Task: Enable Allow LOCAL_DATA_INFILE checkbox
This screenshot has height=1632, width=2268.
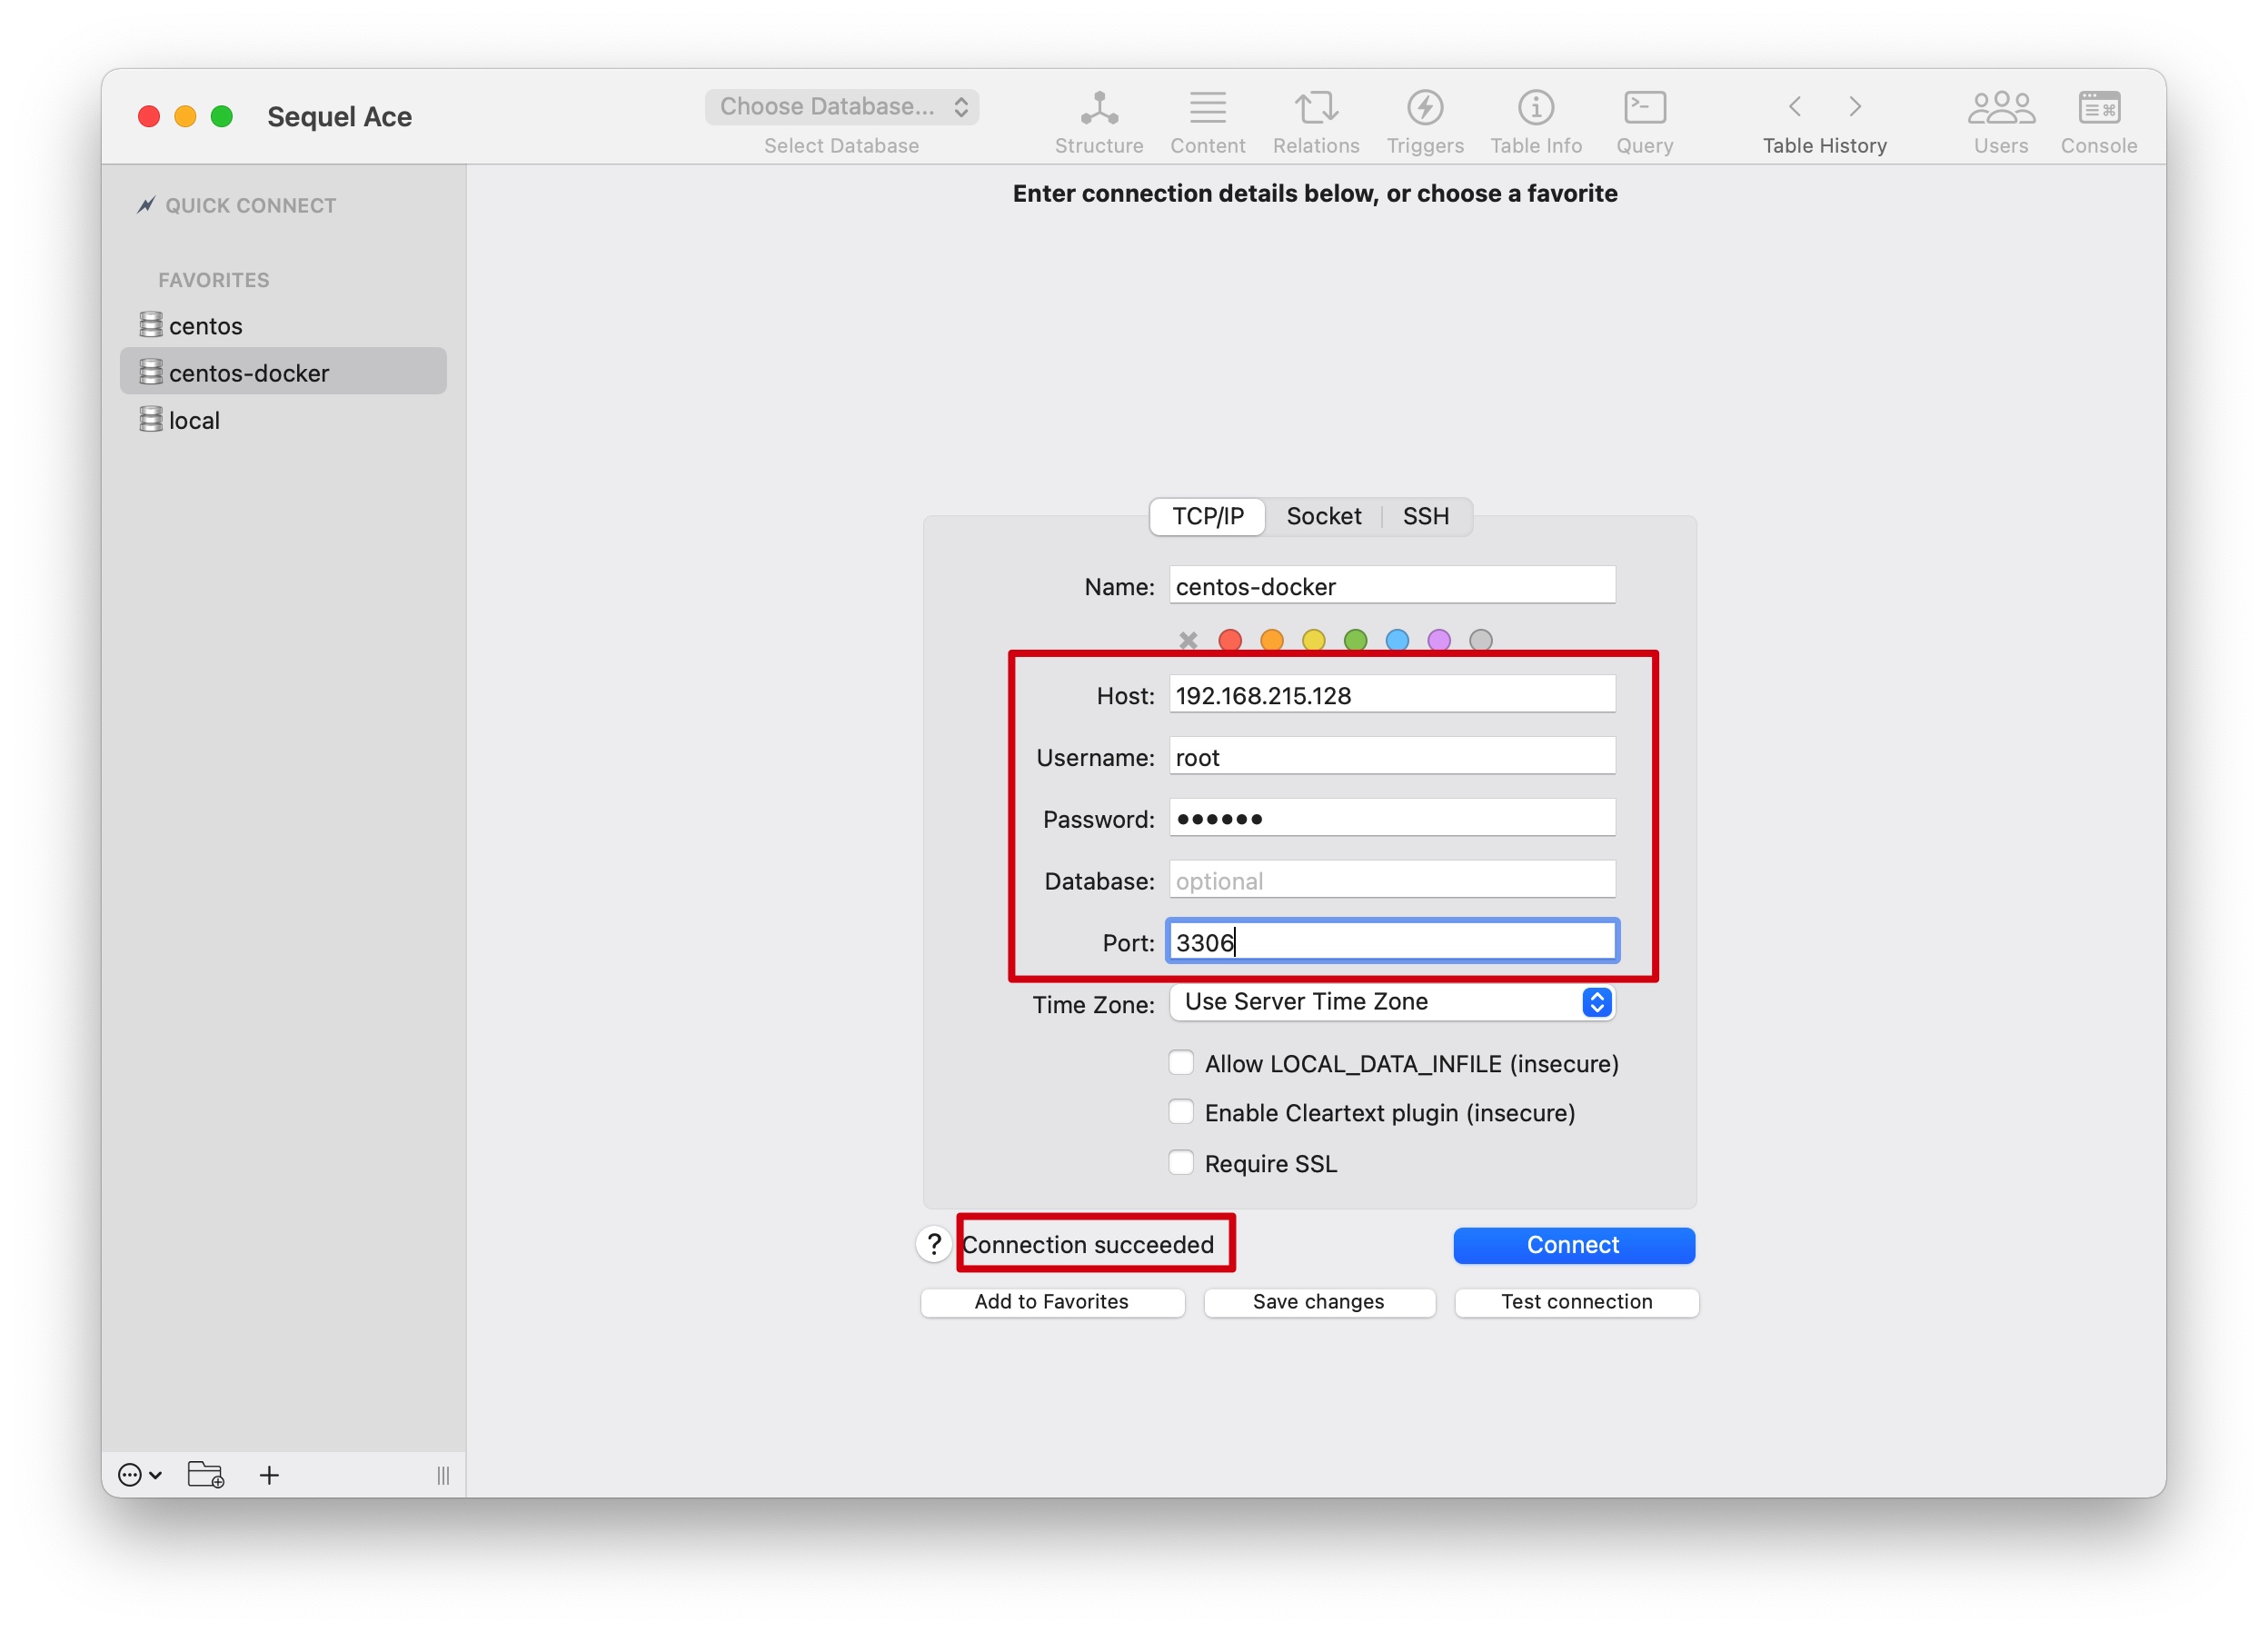Action: [1181, 1062]
